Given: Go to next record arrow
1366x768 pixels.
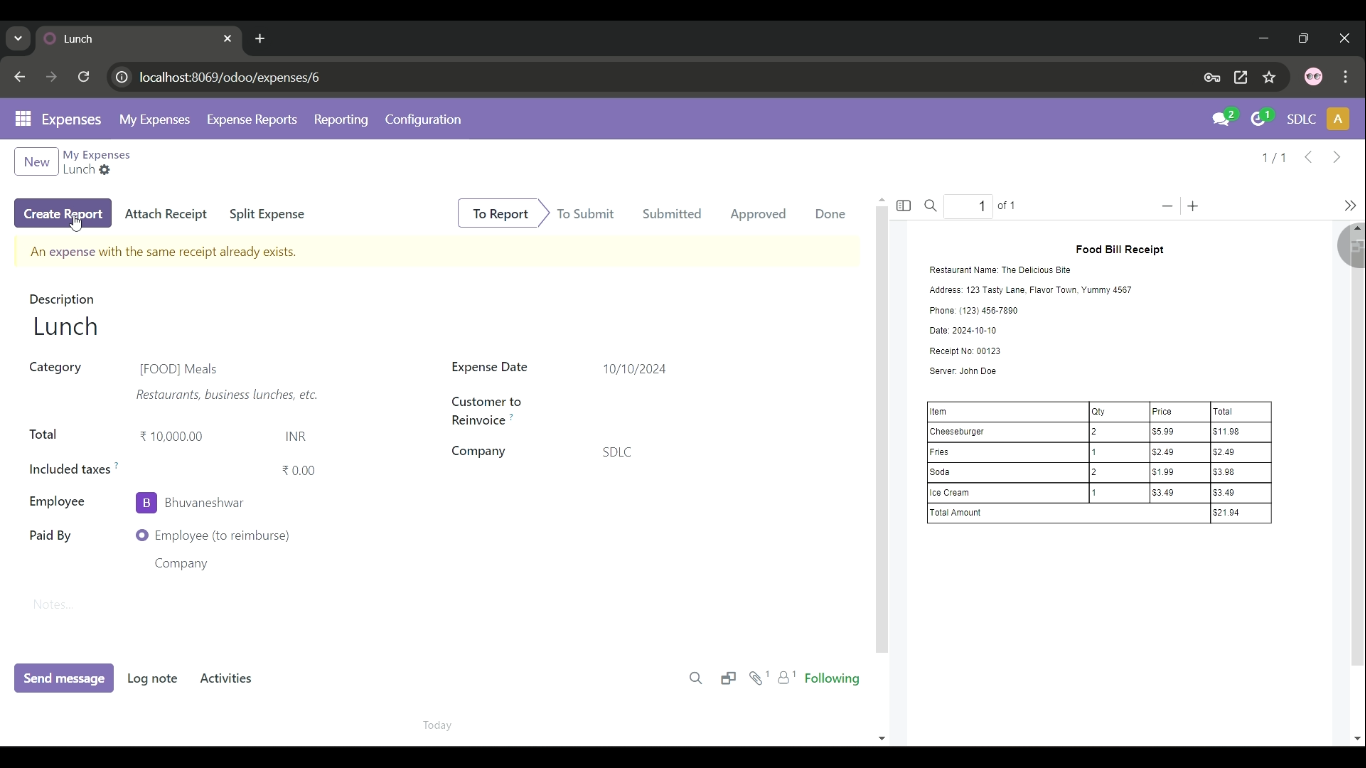Looking at the screenshot, I should 1337,157.
